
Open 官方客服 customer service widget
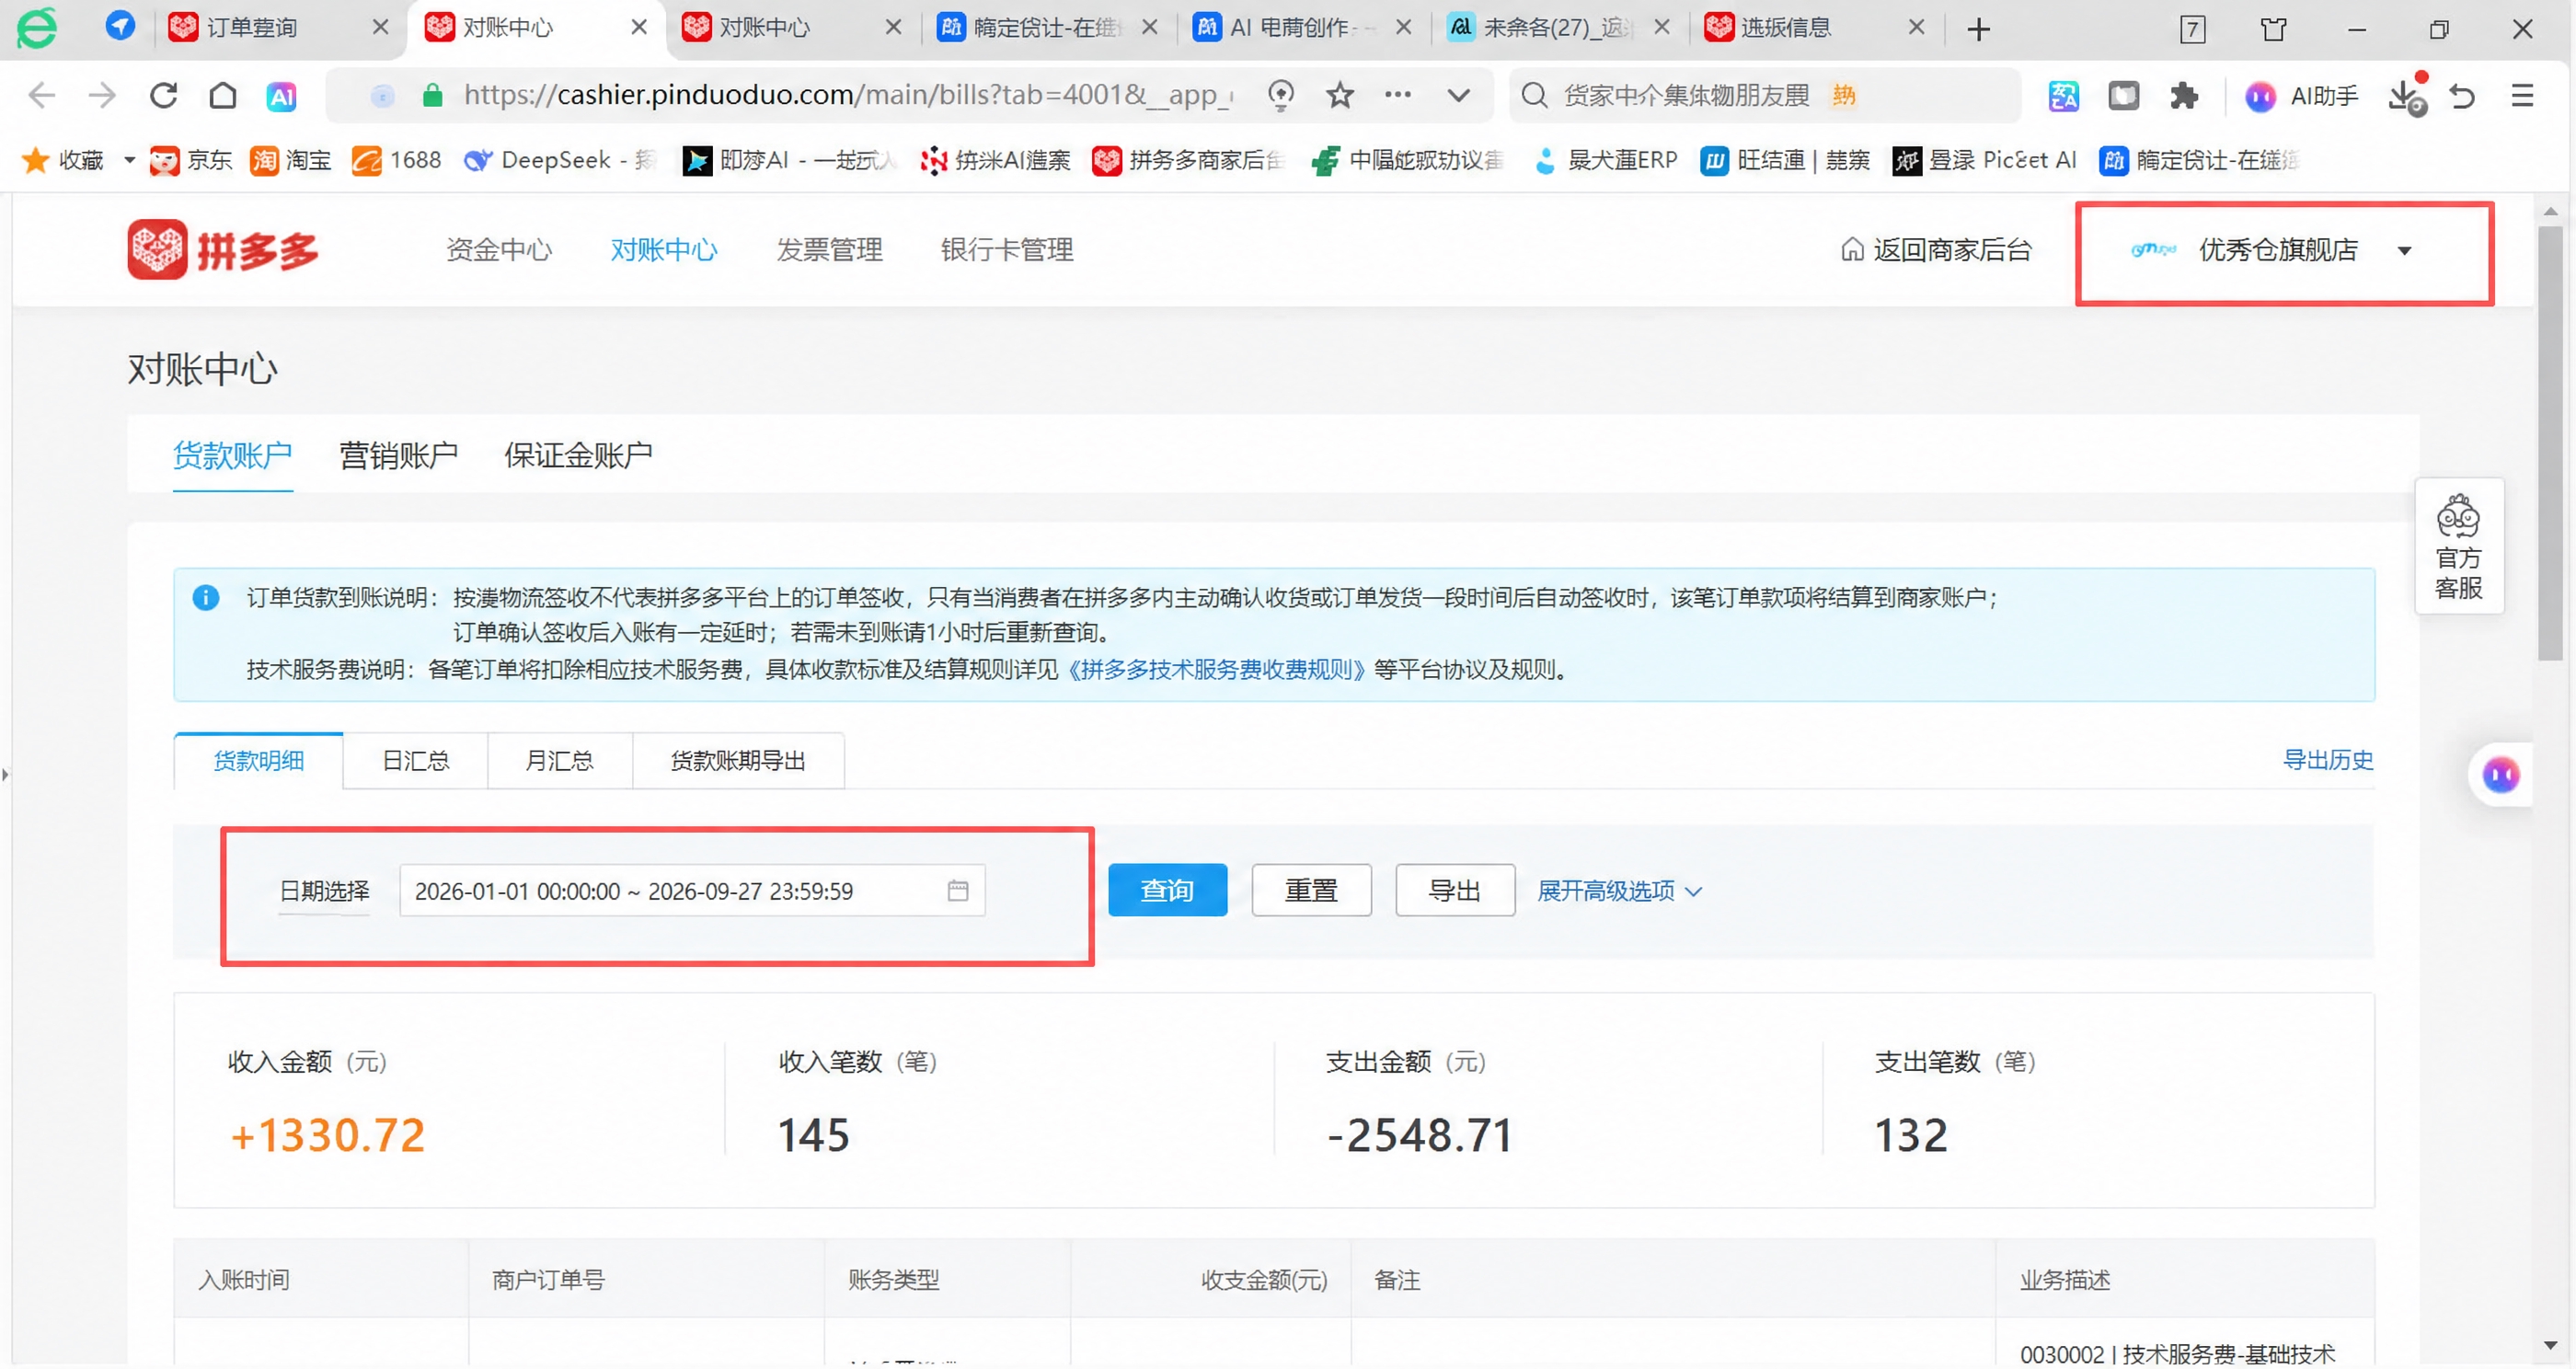2458,546
